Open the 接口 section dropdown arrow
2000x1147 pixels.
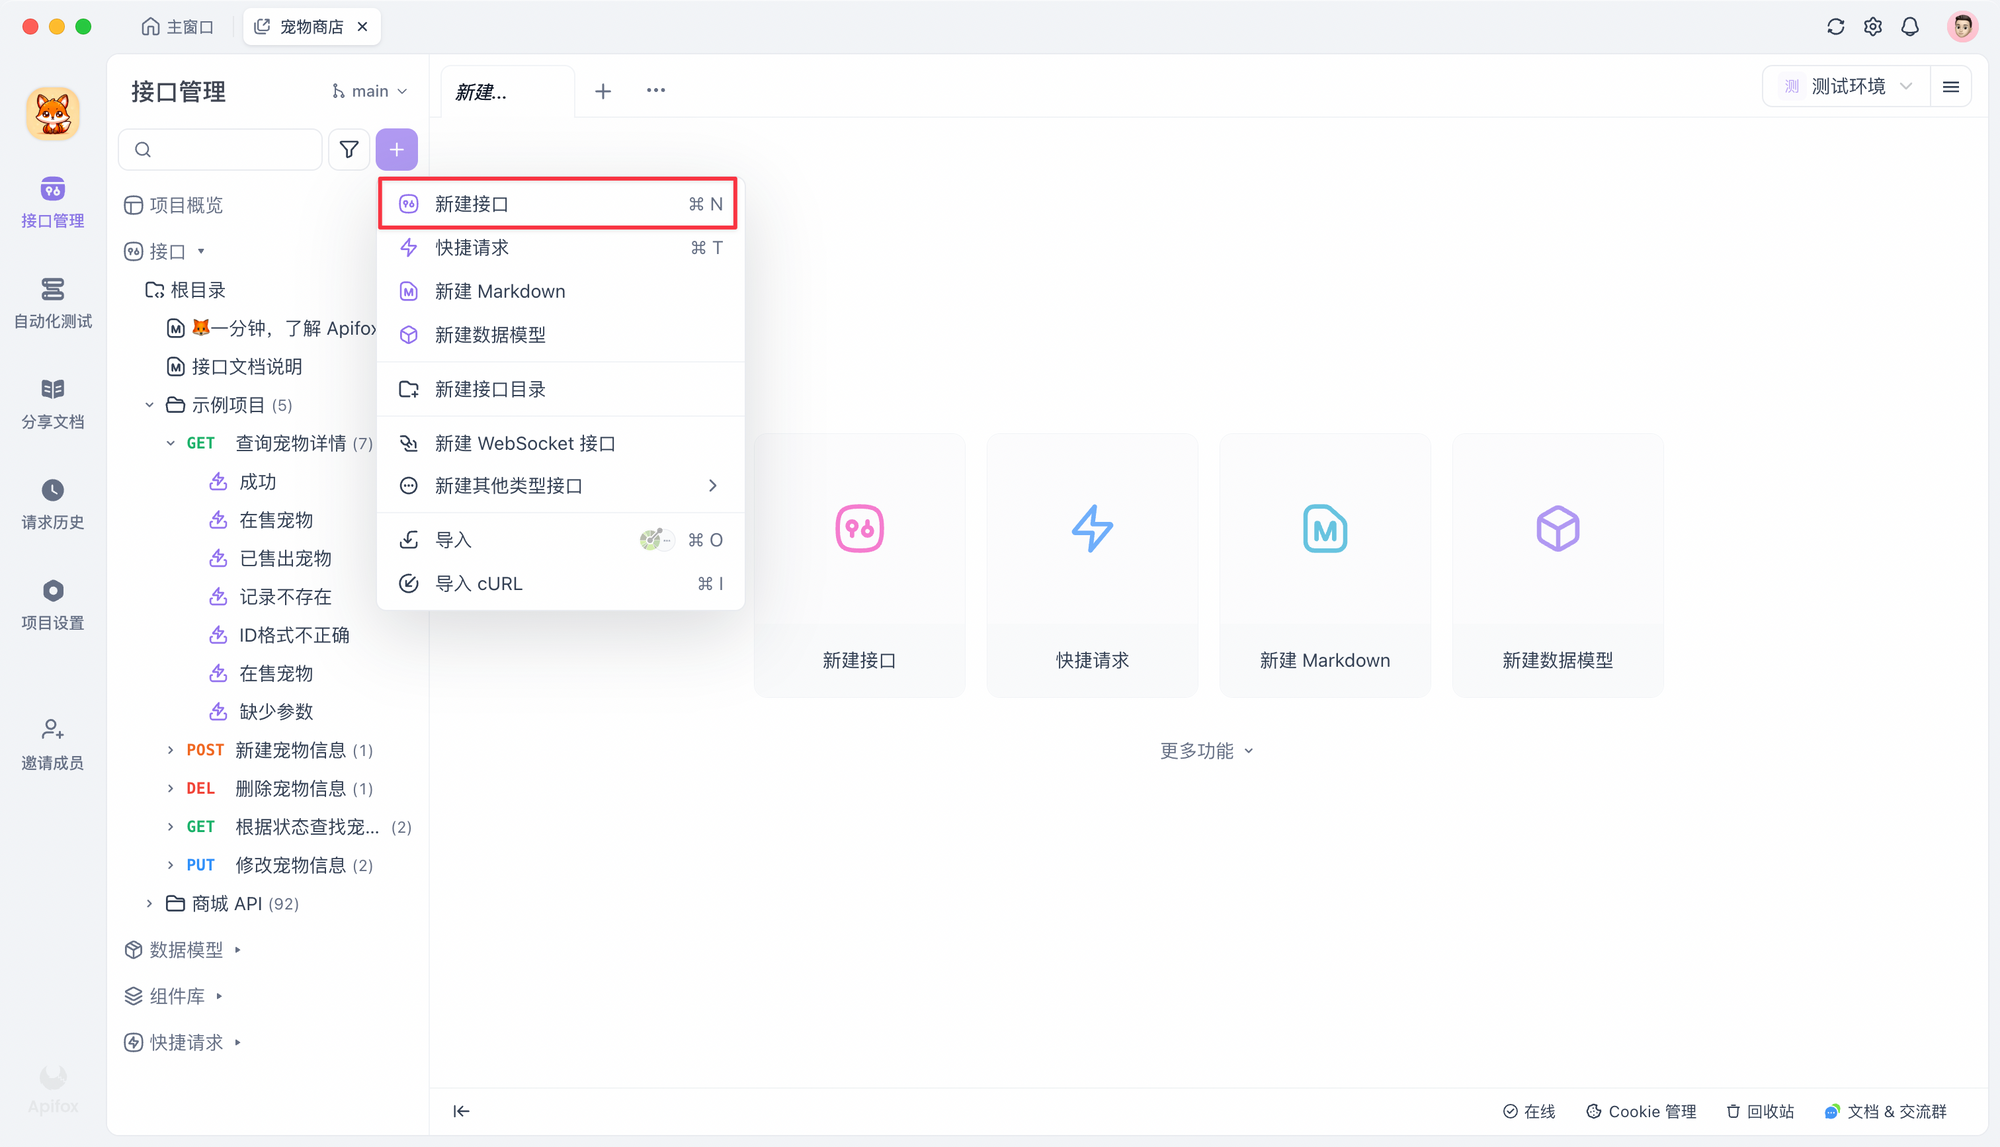click(x=201, y=252)
